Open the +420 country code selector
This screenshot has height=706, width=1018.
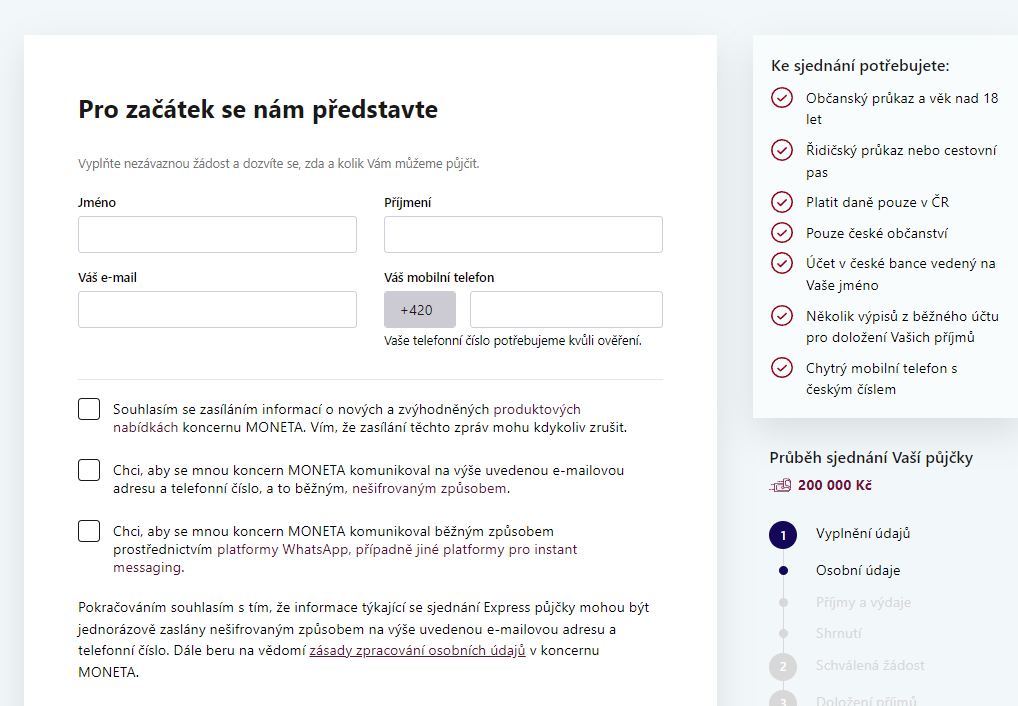pos(419,309)
